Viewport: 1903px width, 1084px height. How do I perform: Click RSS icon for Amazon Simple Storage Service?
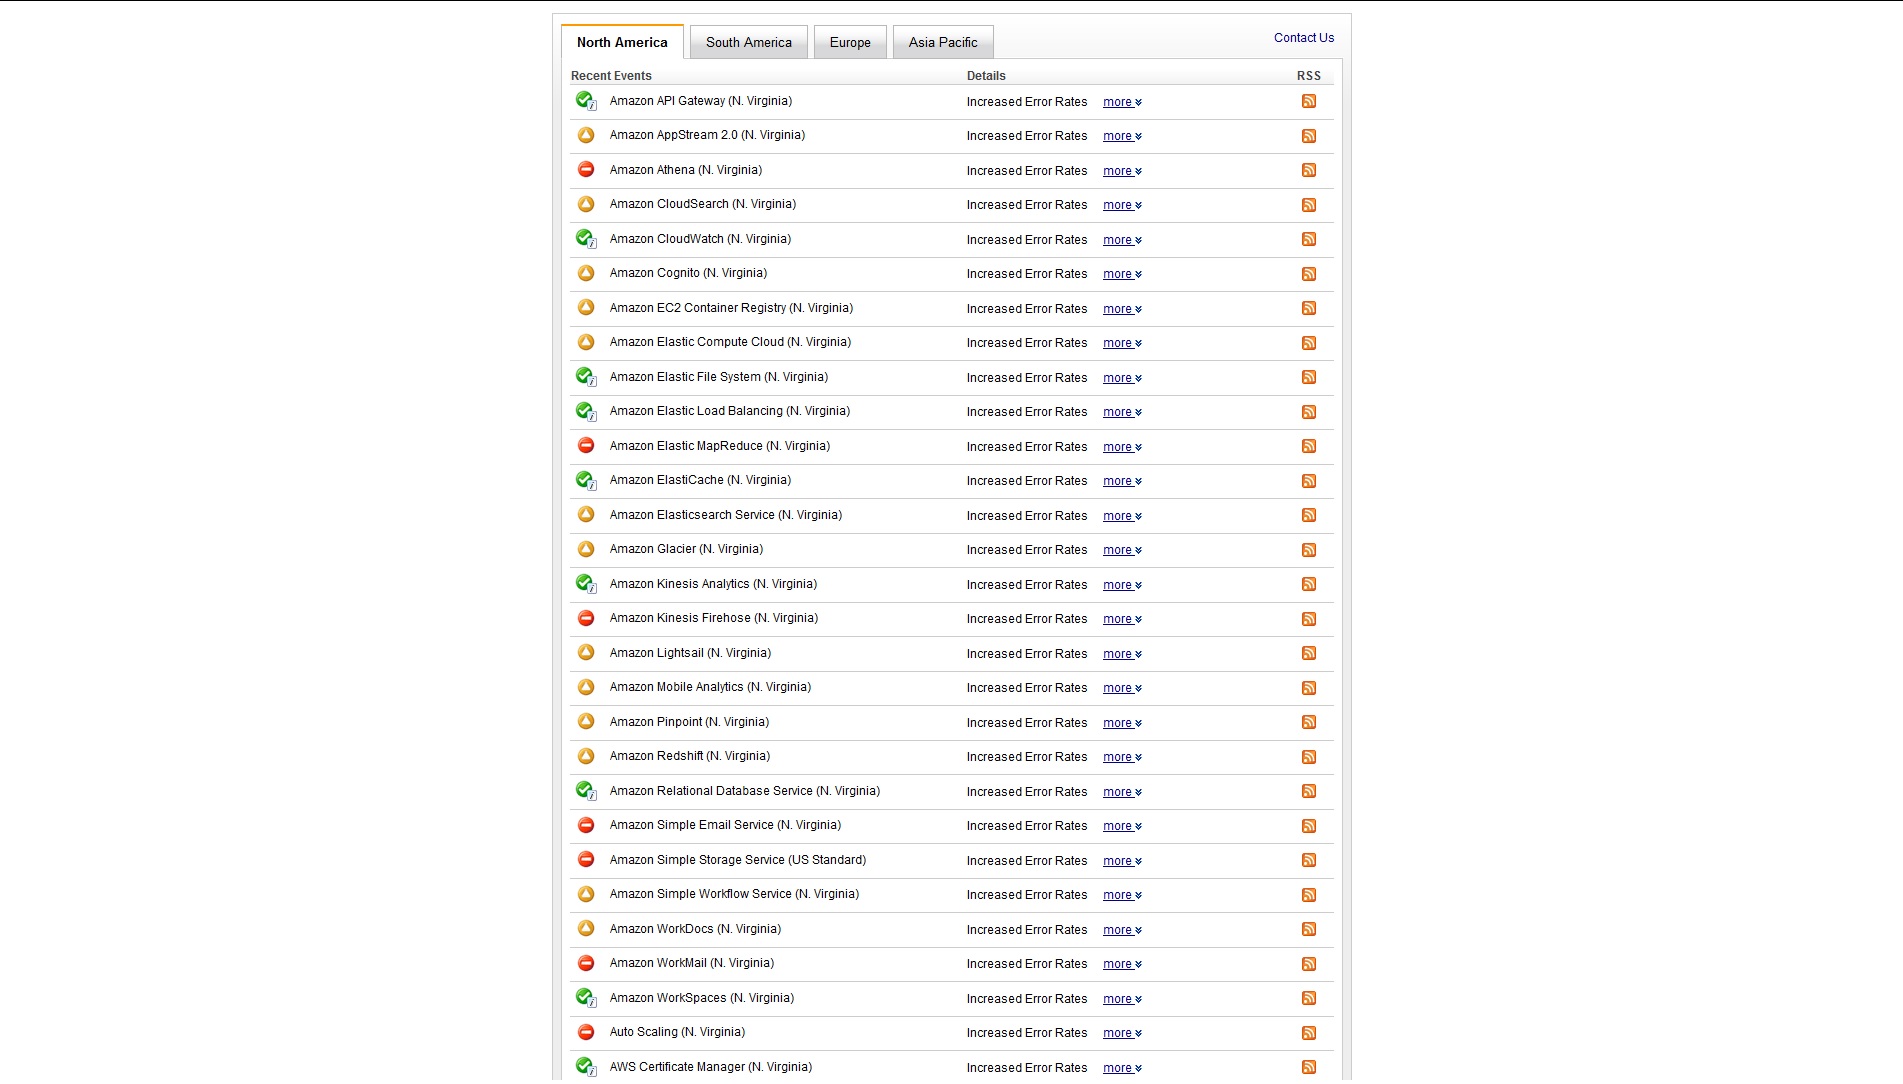coord(1308,860)
